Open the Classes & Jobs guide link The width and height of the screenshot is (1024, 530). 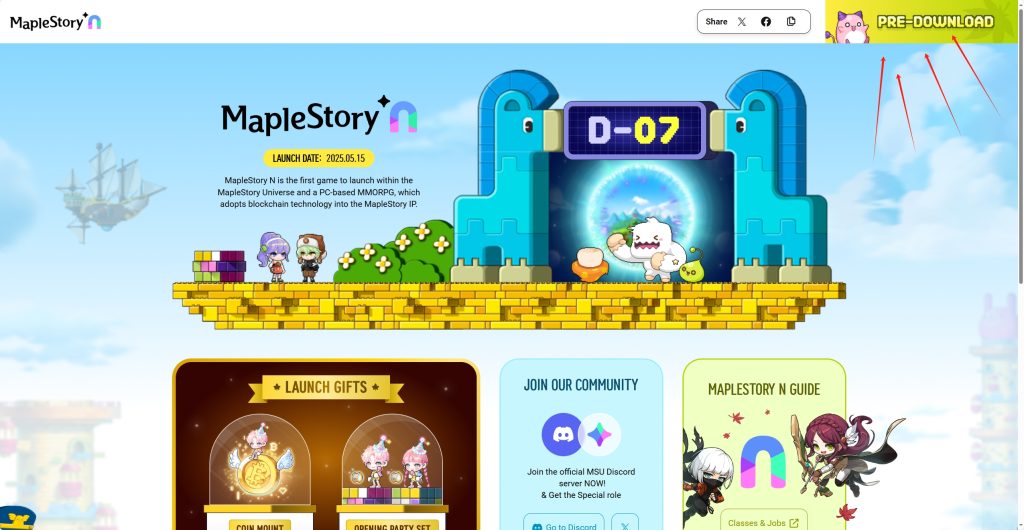(x=763, y=522)
